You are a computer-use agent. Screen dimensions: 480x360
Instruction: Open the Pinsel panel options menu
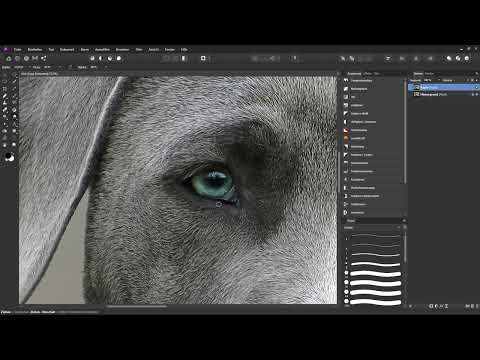[405, 221]
